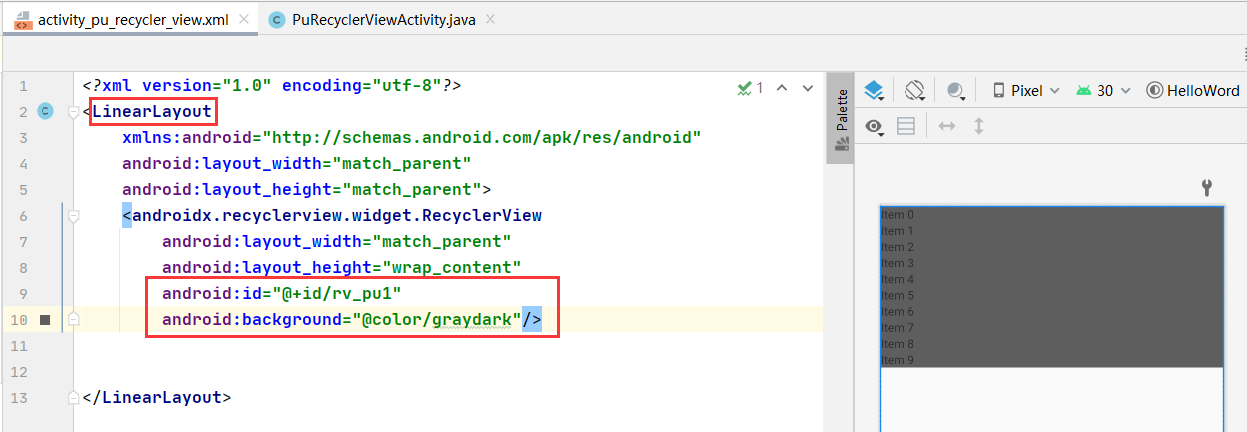
Task: Click the fold end marker on line 10
Action: [x=73, y=320]
